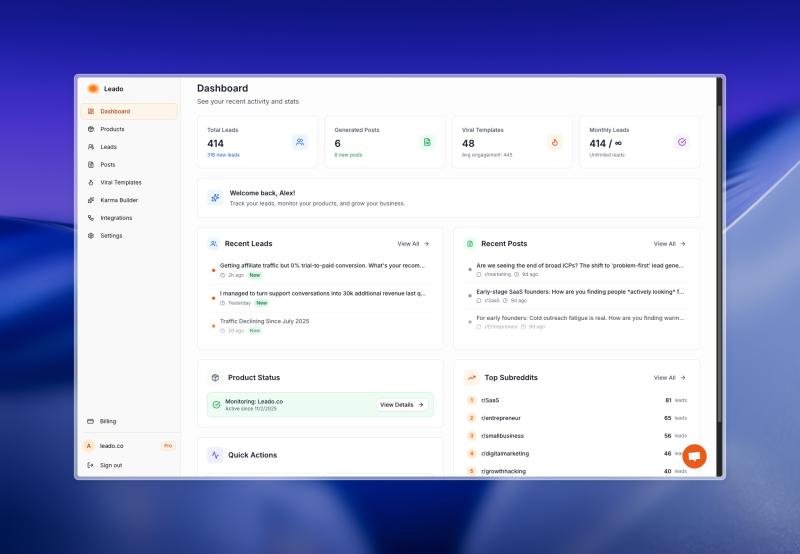Image resolution: width=800 pixels, height=554 pixels.
Task: Open the Integrations sidebar item
Action: (115, 218)
